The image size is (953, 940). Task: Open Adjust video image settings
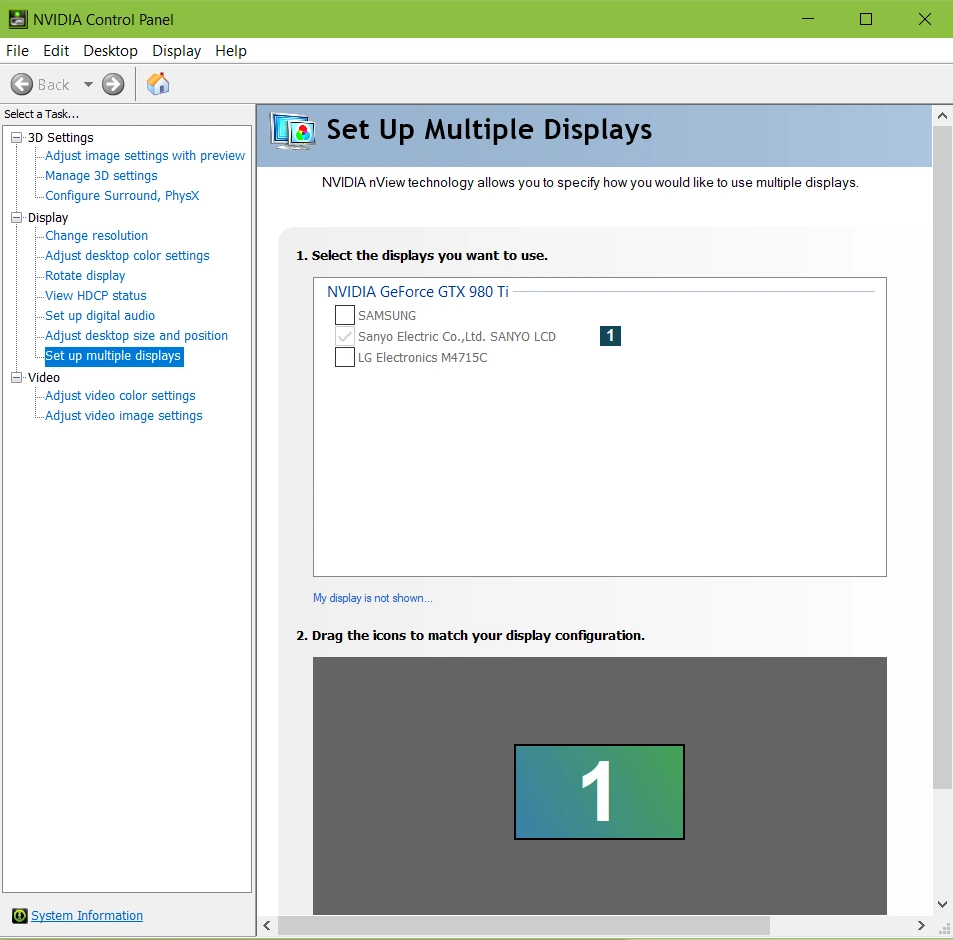(x=124, y=416)
